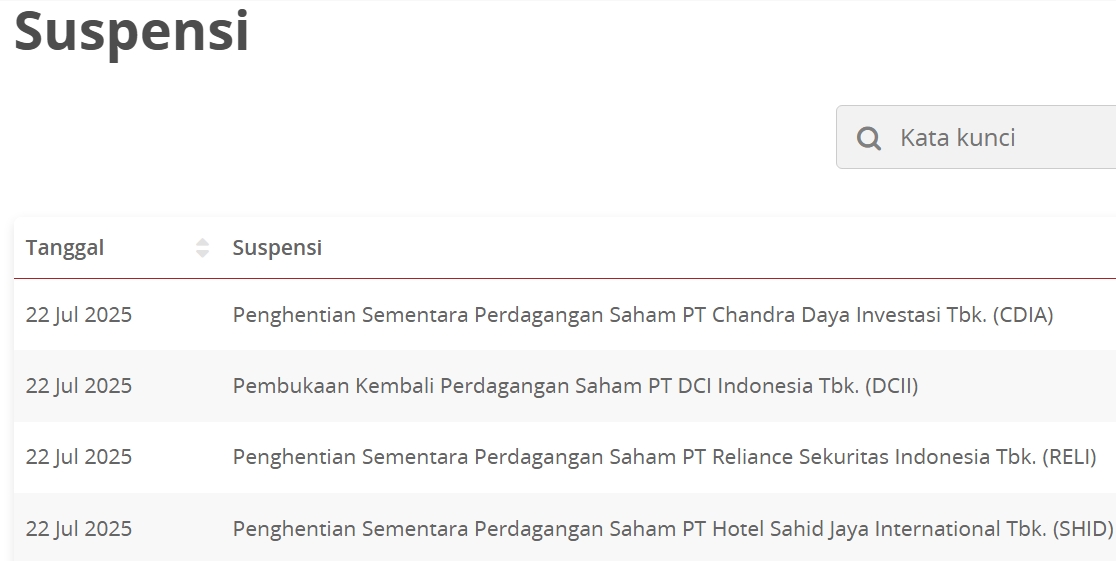This screenshot has width=1116, height=561.
Task: Select date cell of the SHID row
Action: point(79,529)
